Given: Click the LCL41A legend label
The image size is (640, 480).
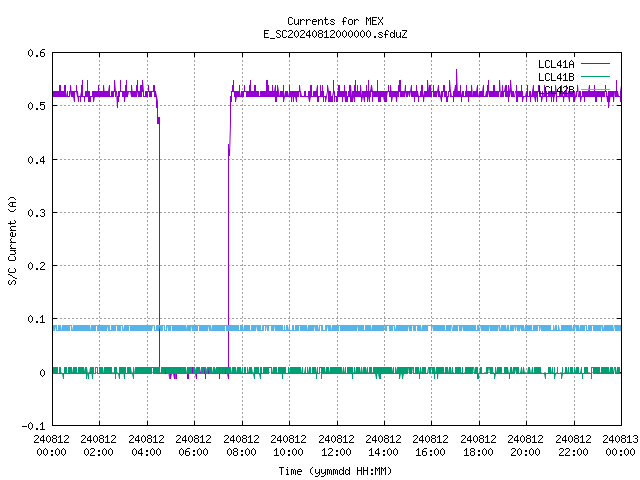Looking at the screenshot, I should click(x=556, y=64).
